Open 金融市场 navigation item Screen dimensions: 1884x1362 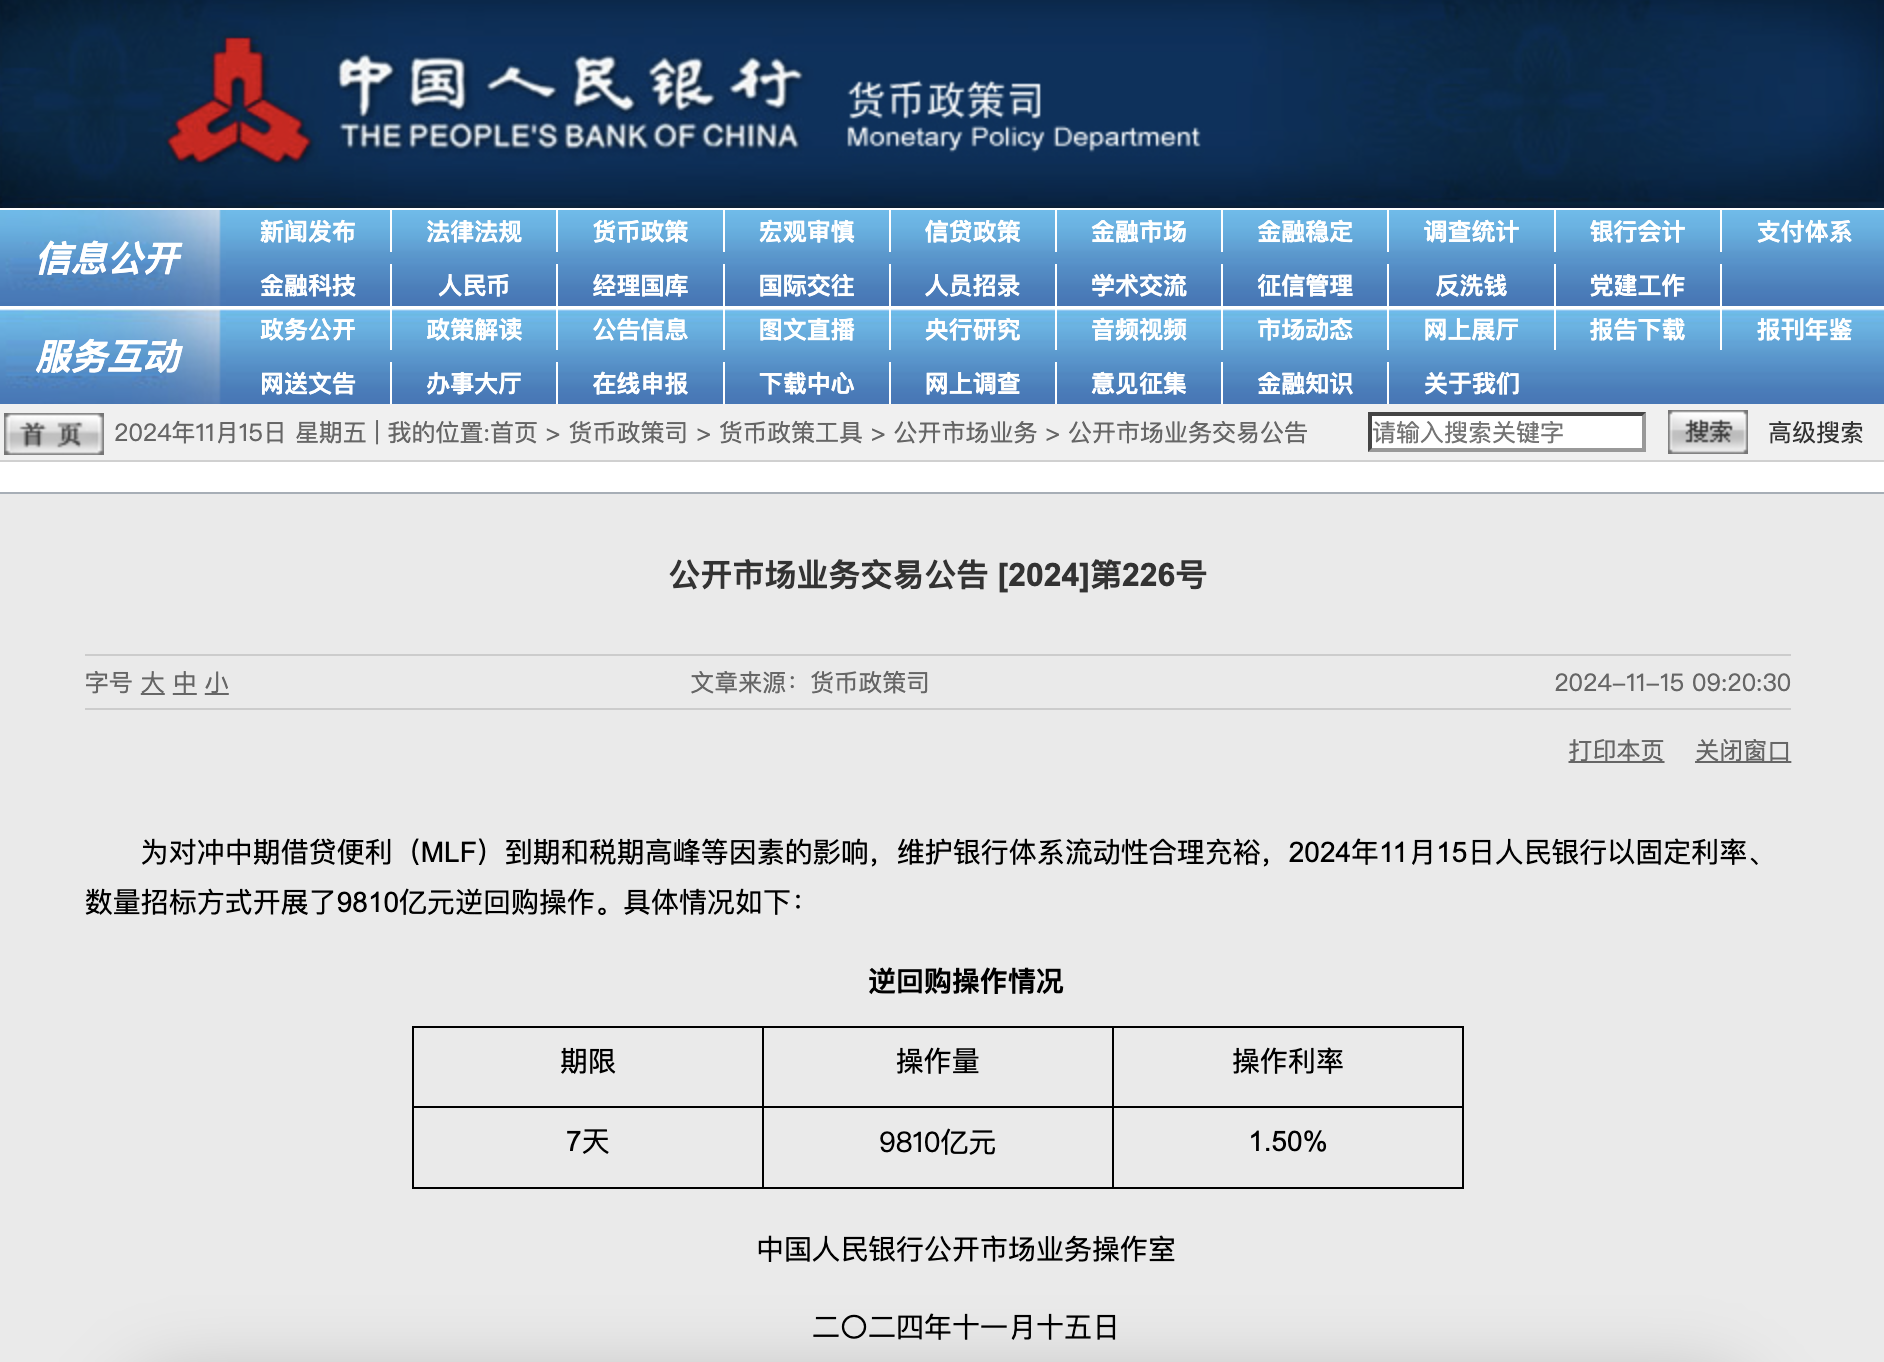point(1138,232)
